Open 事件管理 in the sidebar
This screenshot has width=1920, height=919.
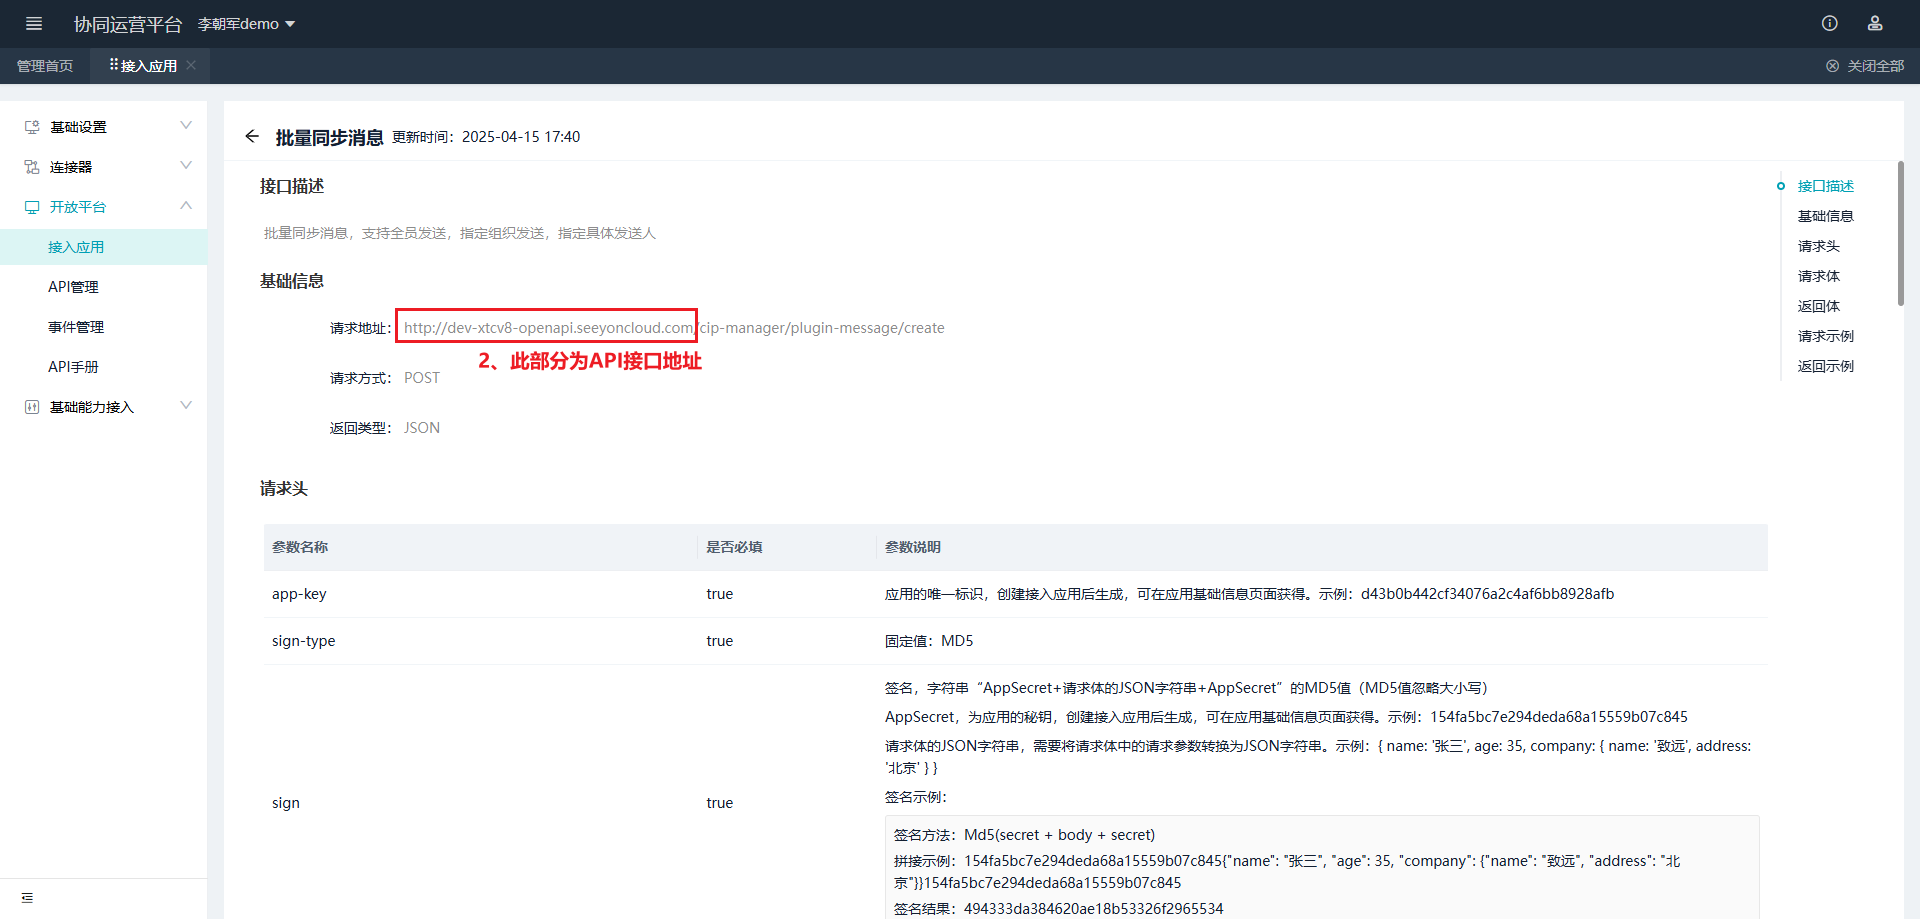tap(76, 327)
